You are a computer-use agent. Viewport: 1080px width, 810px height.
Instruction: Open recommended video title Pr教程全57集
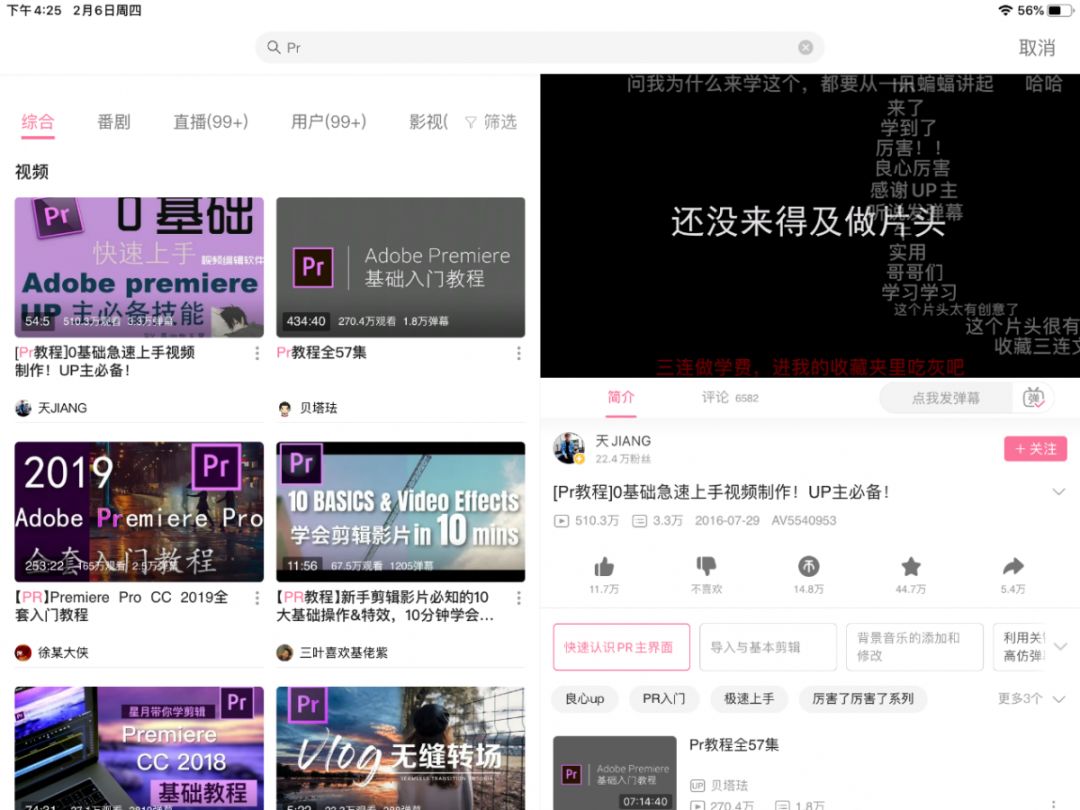click(x=734, y=745)
